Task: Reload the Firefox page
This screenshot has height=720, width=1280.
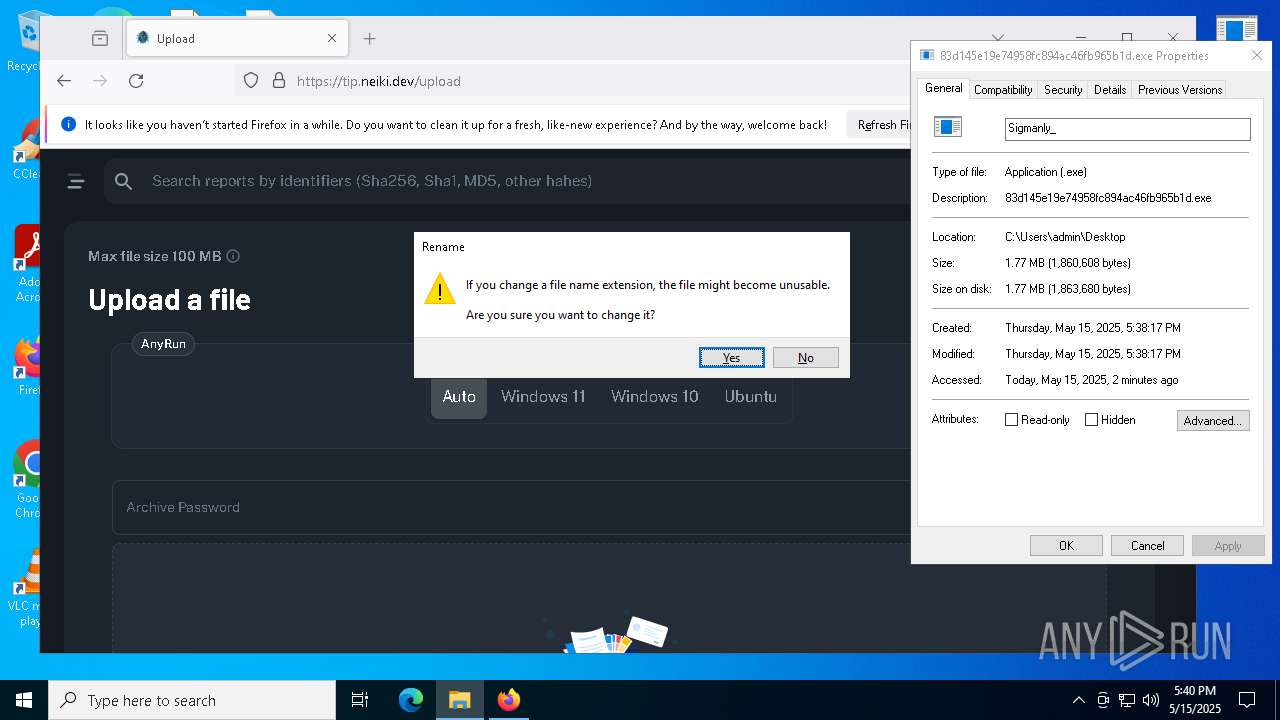Action: pyautogui.click(x=136, y=81)
